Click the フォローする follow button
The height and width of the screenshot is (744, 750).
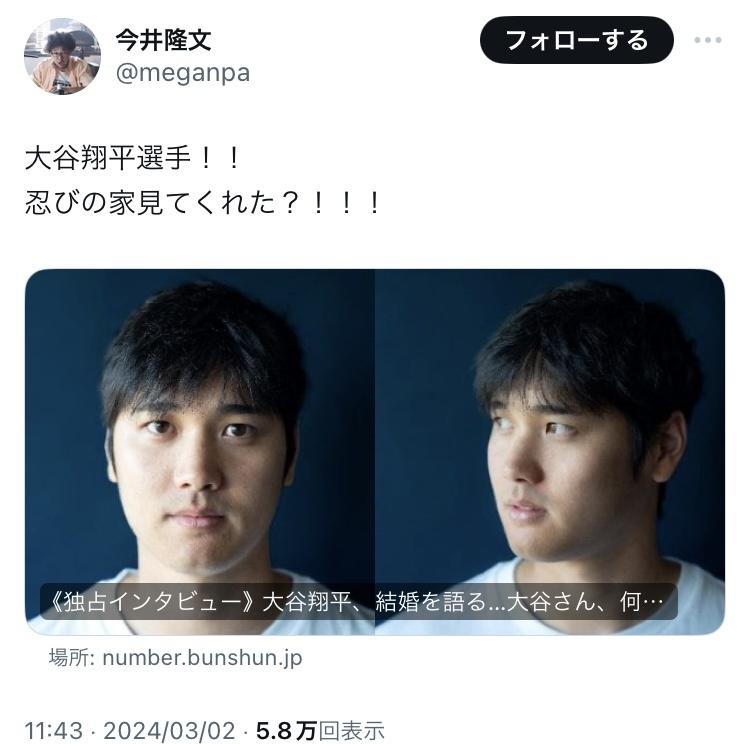pos(577,40)
